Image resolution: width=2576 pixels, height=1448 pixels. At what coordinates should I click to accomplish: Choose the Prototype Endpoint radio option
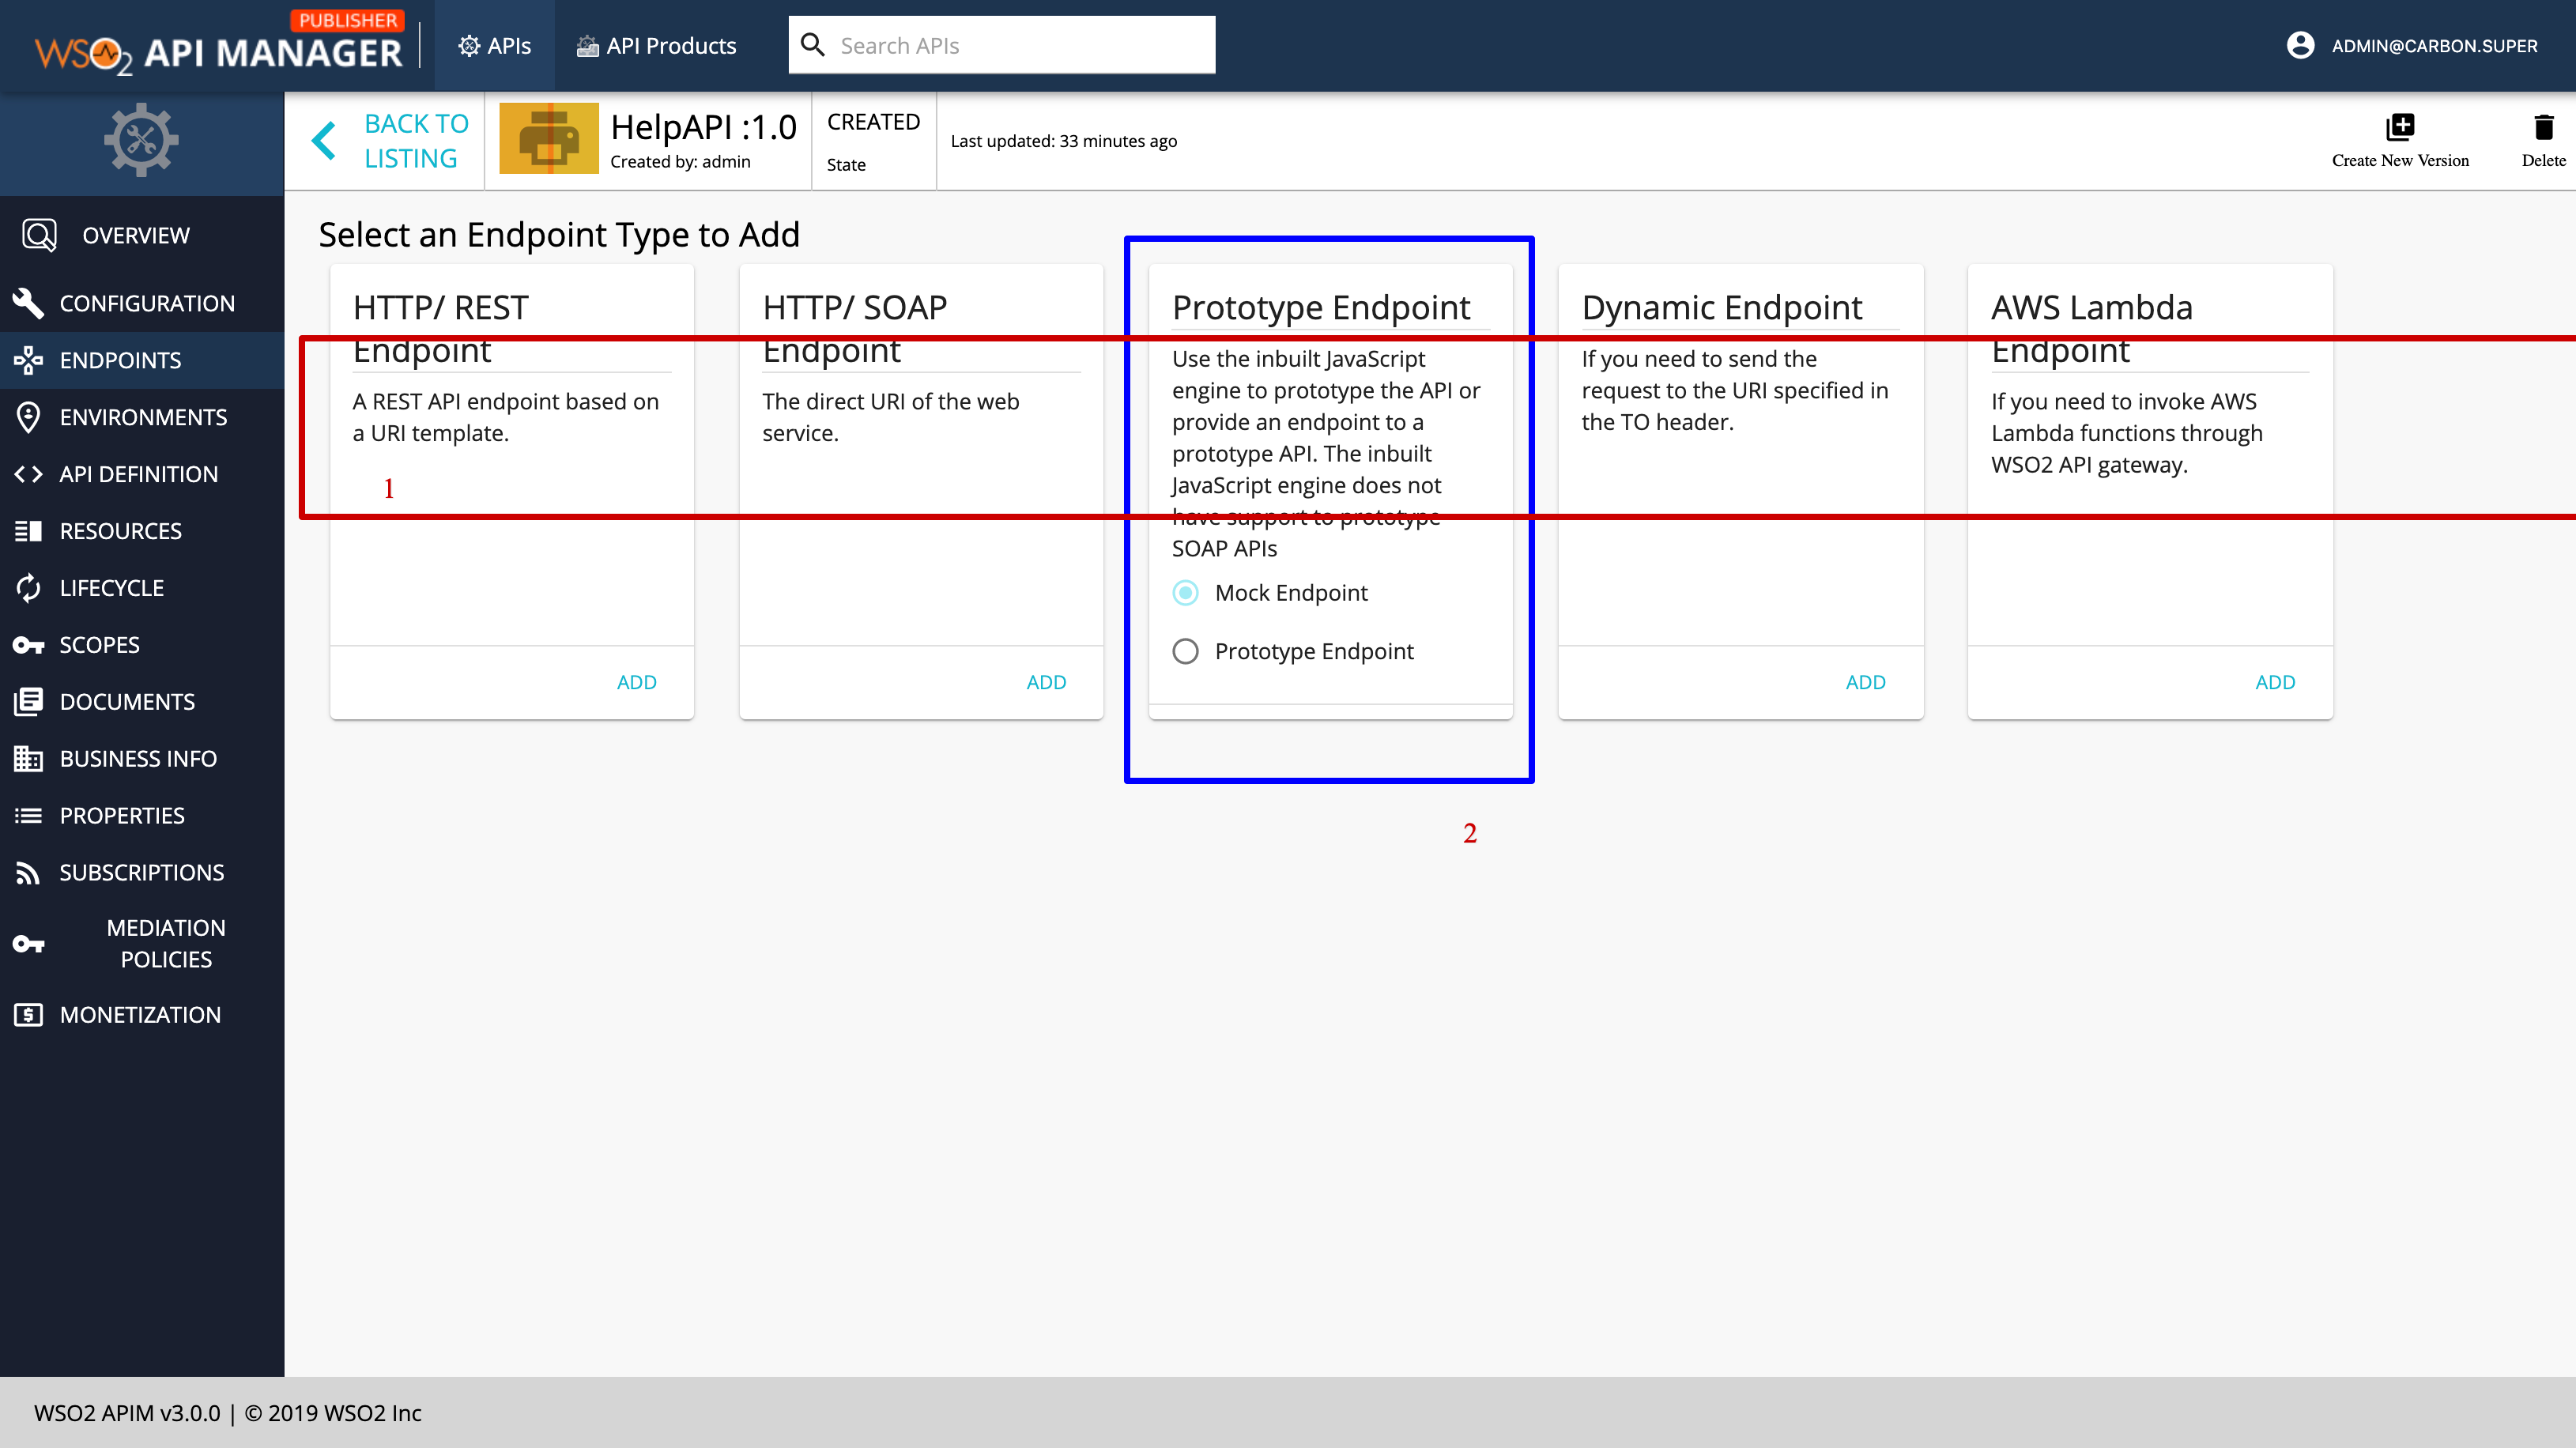pos(1186,651)
